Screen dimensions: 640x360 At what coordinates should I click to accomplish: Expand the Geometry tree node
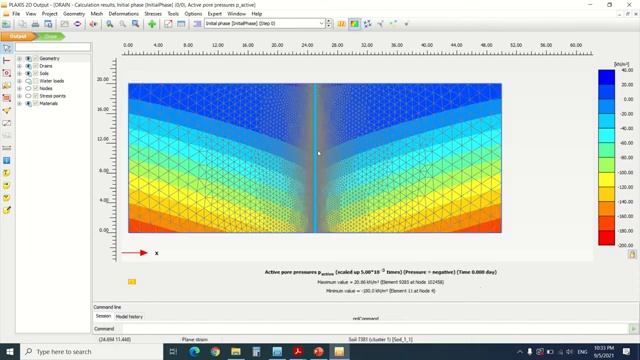[x=19, y=58]
